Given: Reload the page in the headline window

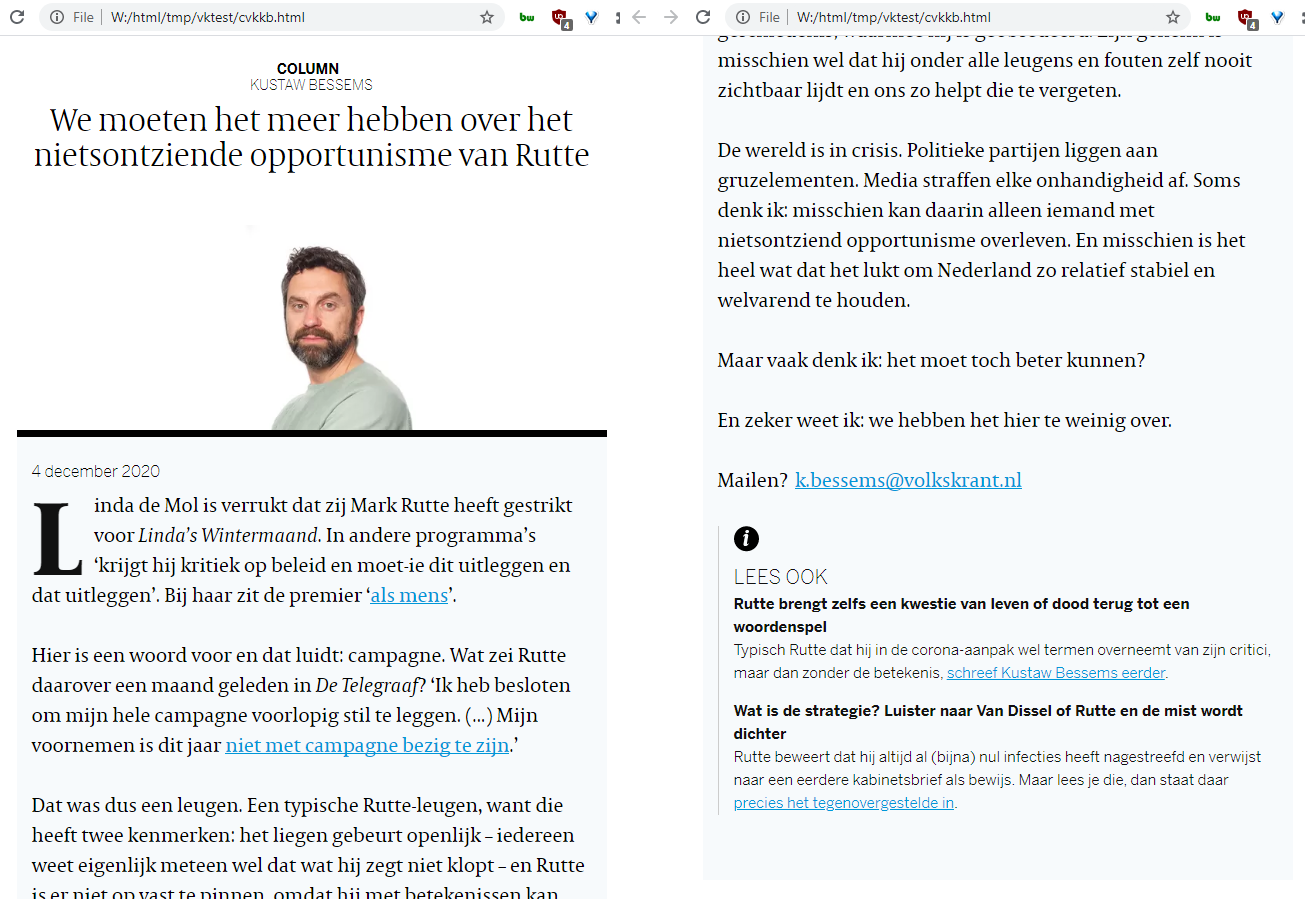Looking at the screenshot, I should click(17, 17).
